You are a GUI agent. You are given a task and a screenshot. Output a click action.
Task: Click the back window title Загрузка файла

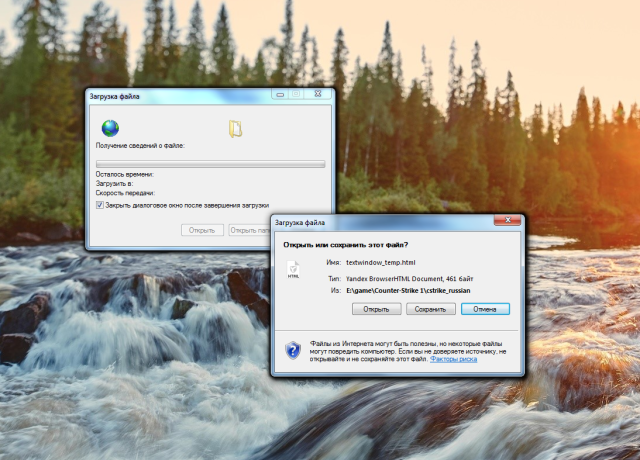[x=114, y=96]
